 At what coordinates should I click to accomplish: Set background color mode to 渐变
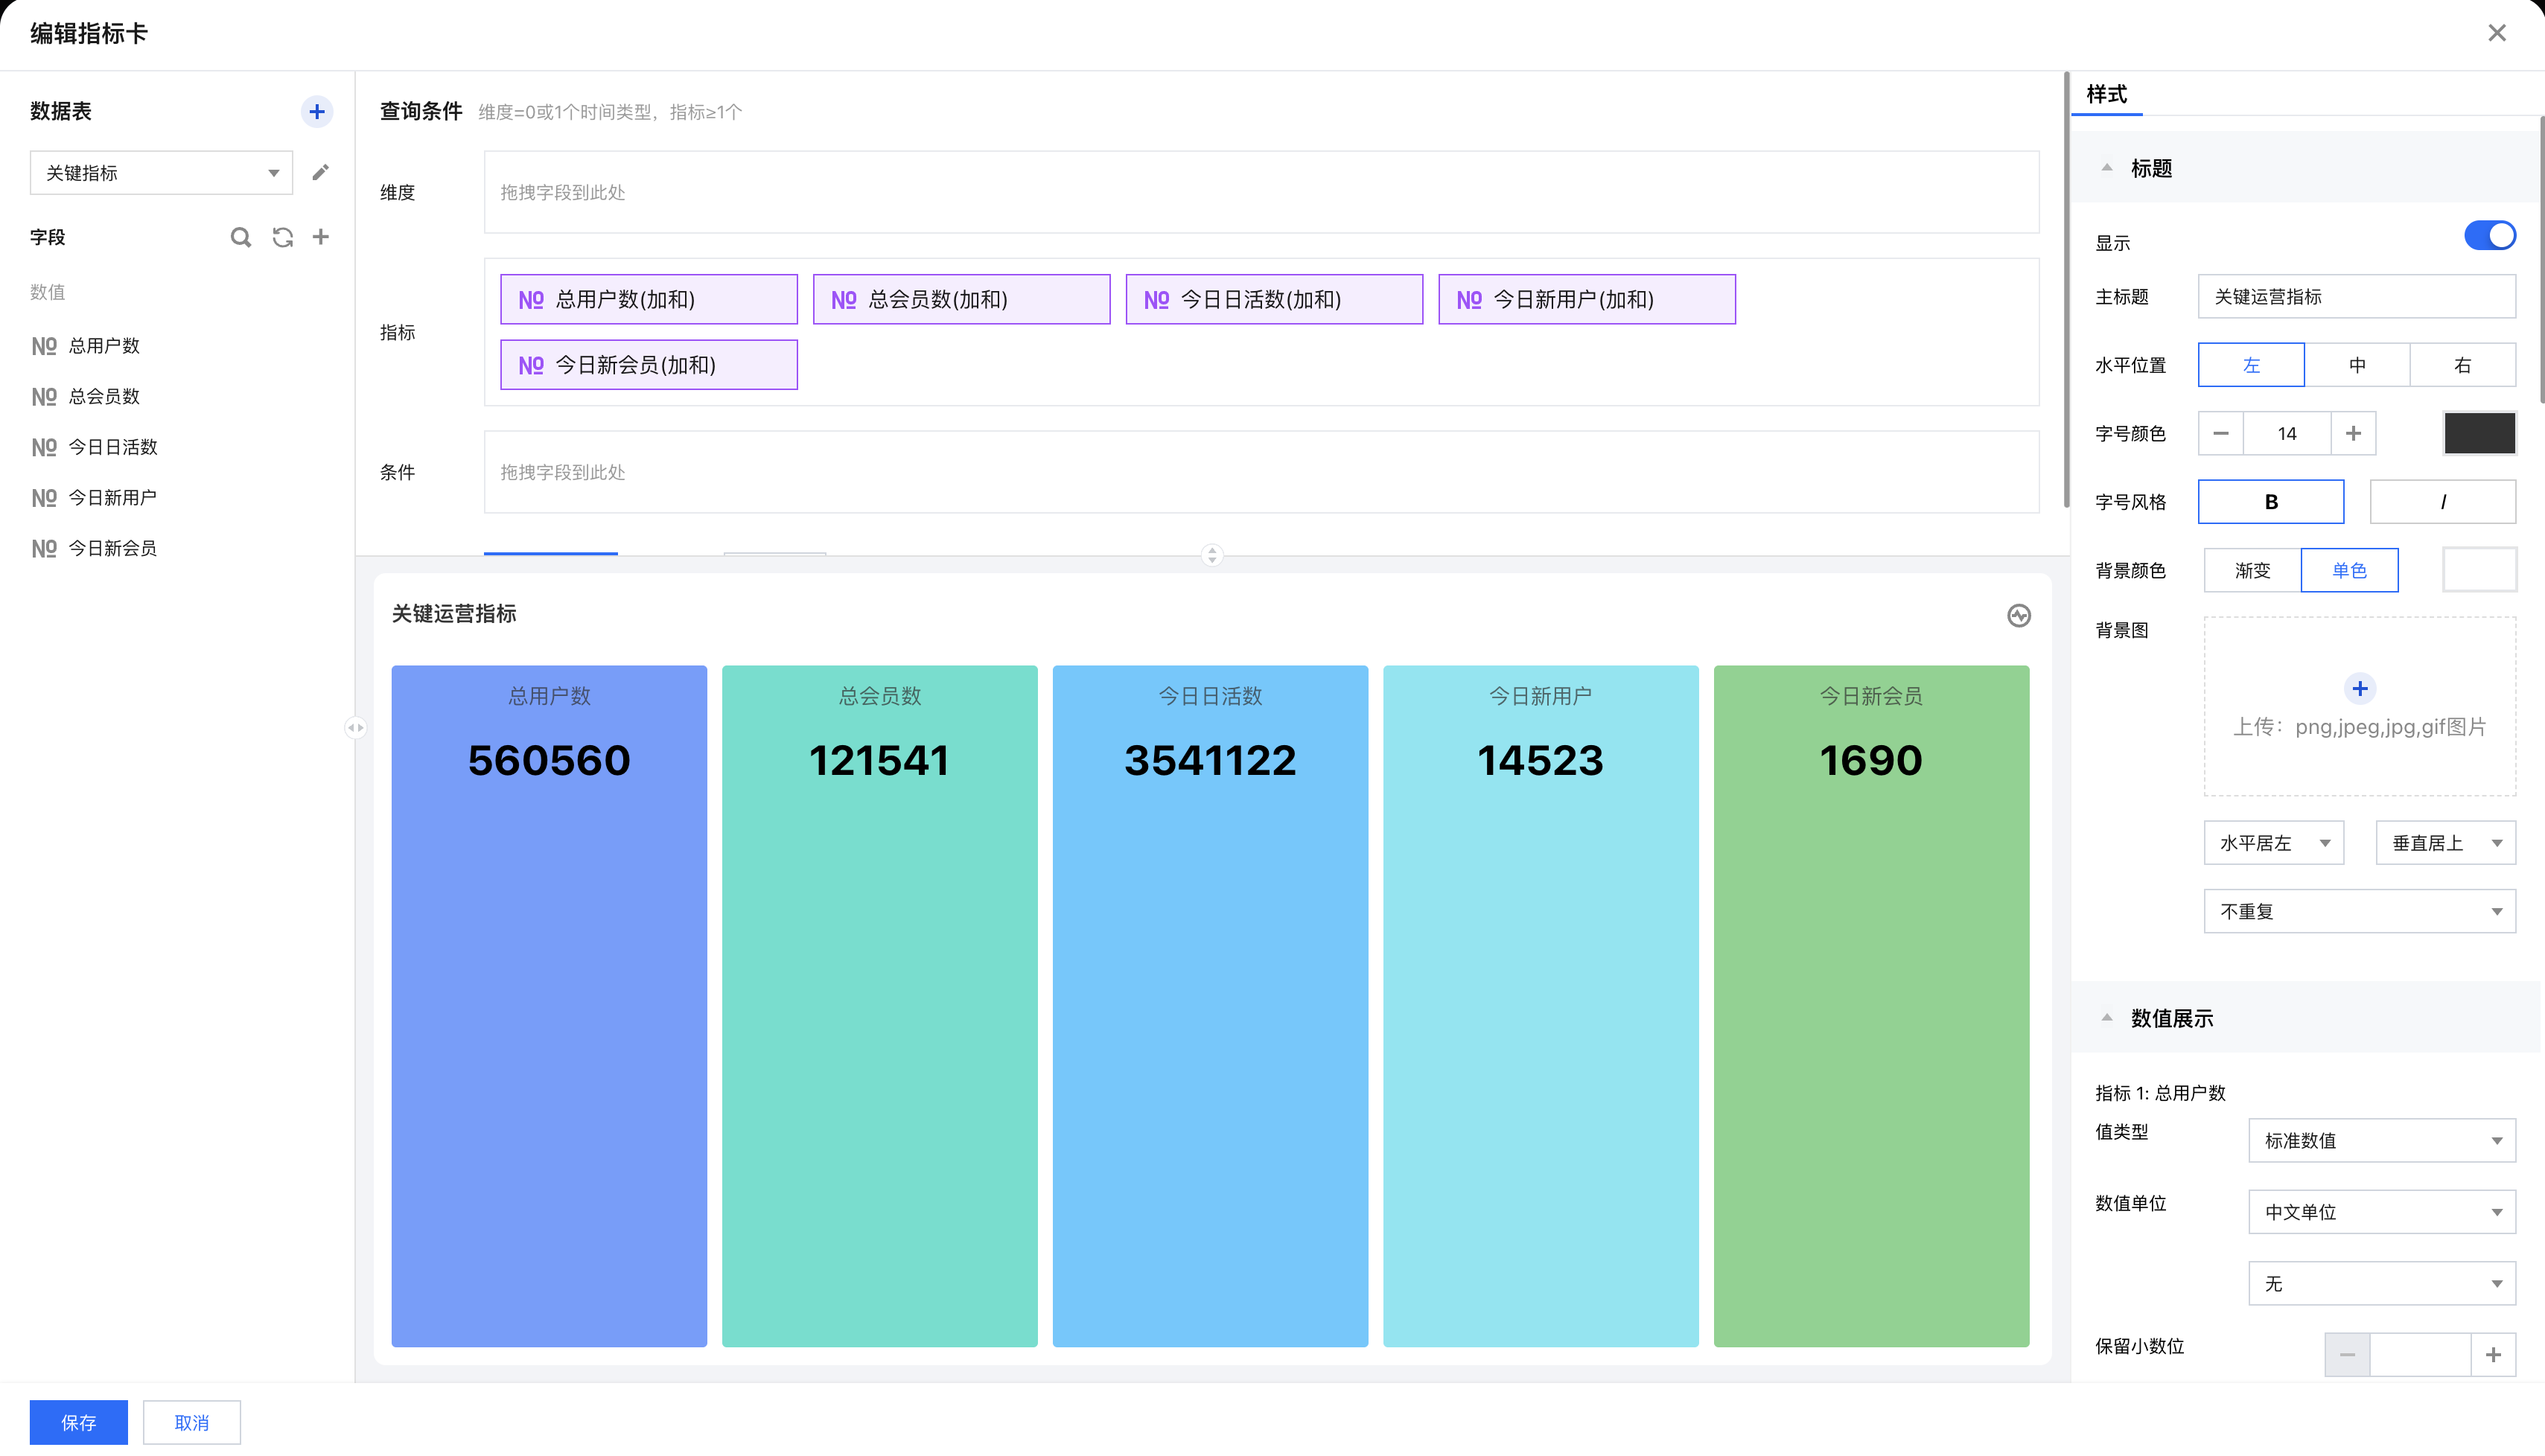coord(2252,570)
